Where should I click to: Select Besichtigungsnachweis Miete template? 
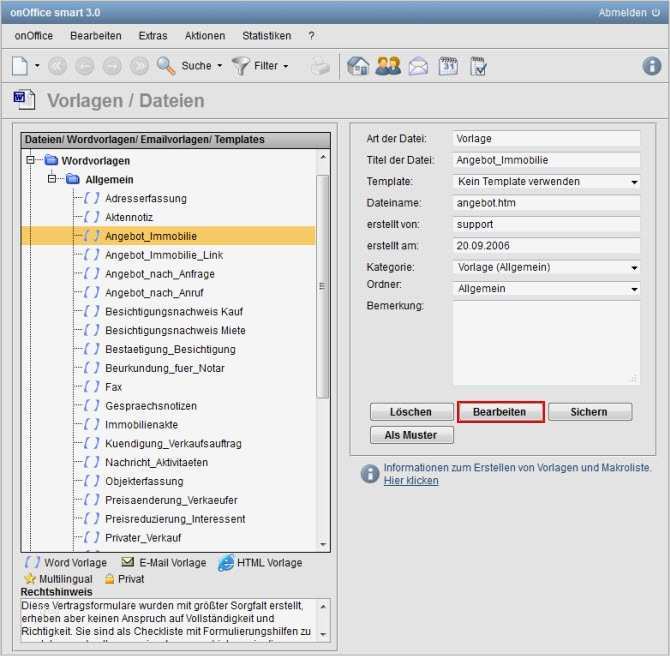coord(175,330)
